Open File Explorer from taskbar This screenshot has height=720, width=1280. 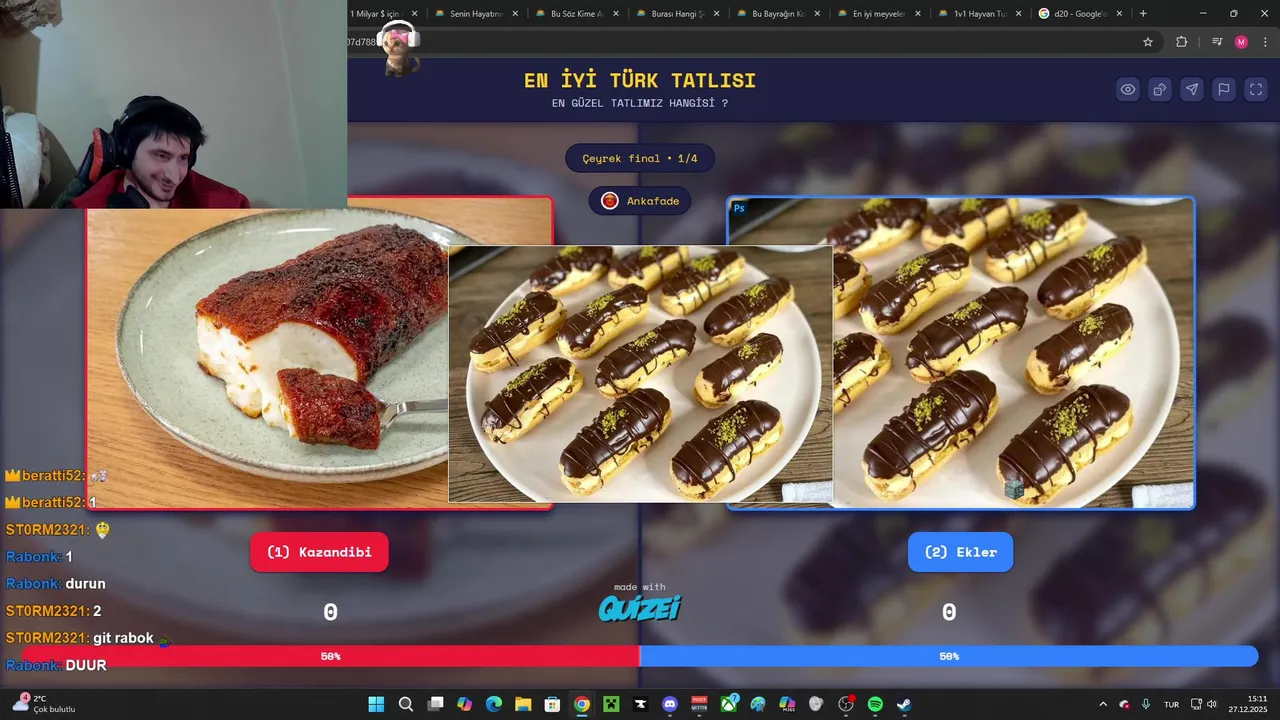(523, 704)
